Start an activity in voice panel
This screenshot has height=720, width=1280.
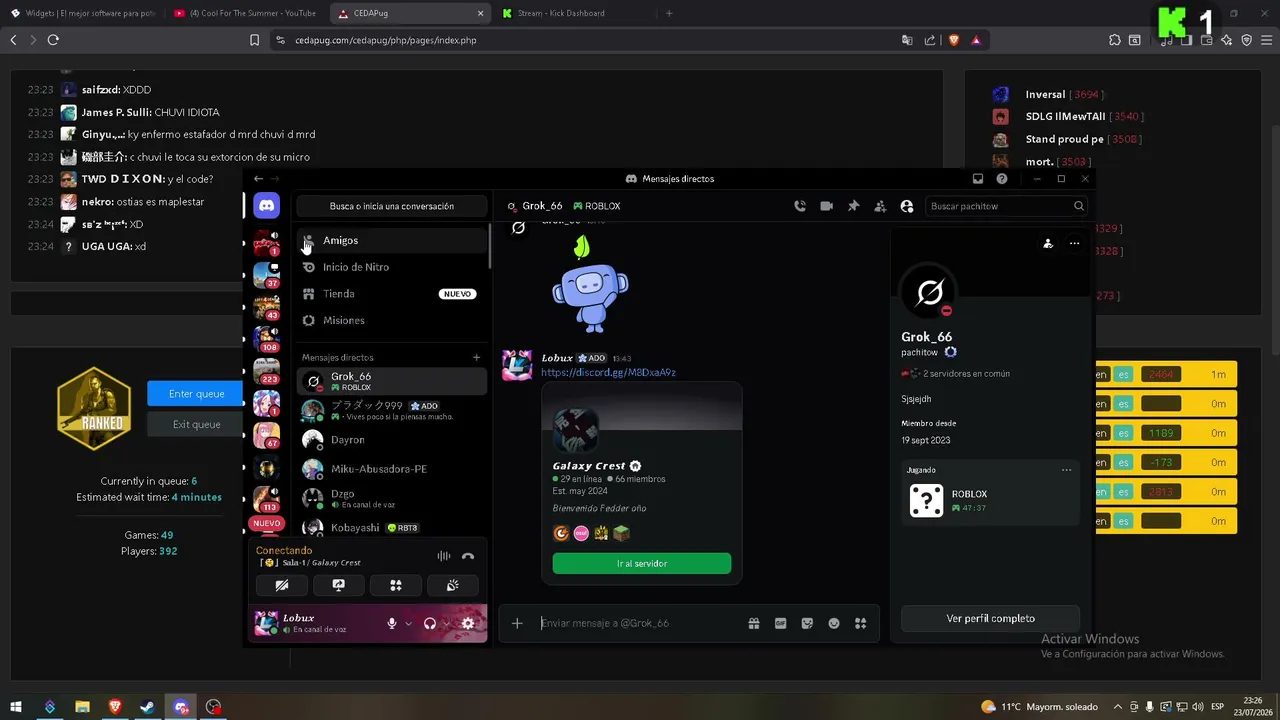(396, 585)
